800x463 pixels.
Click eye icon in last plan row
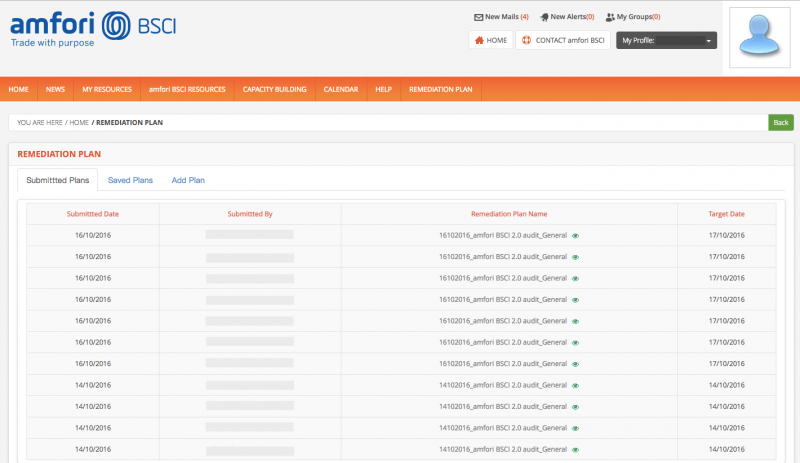(x=575, y=449)
